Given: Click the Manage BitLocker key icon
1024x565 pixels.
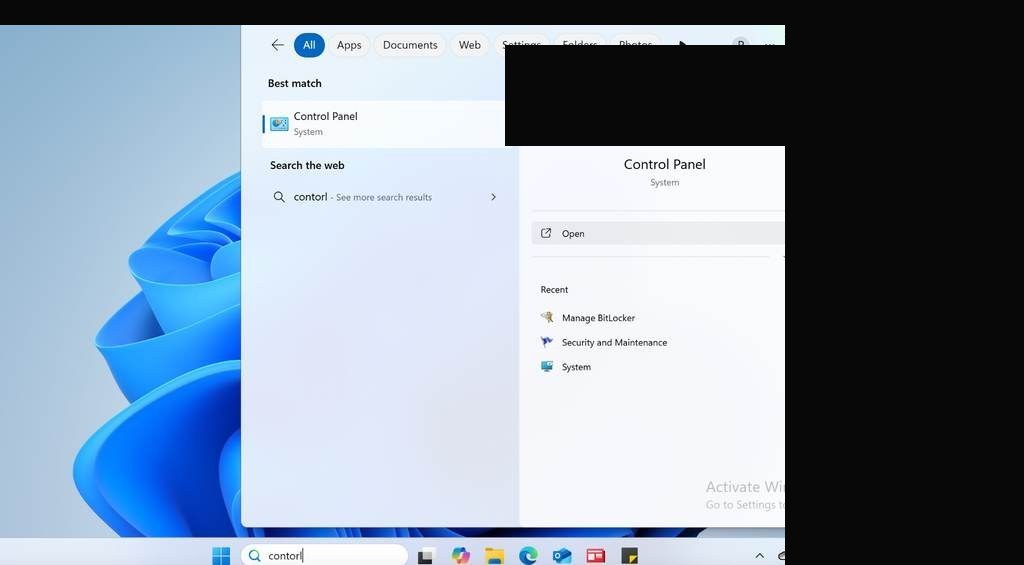Looking at the screenshot, I should (547, 317).
